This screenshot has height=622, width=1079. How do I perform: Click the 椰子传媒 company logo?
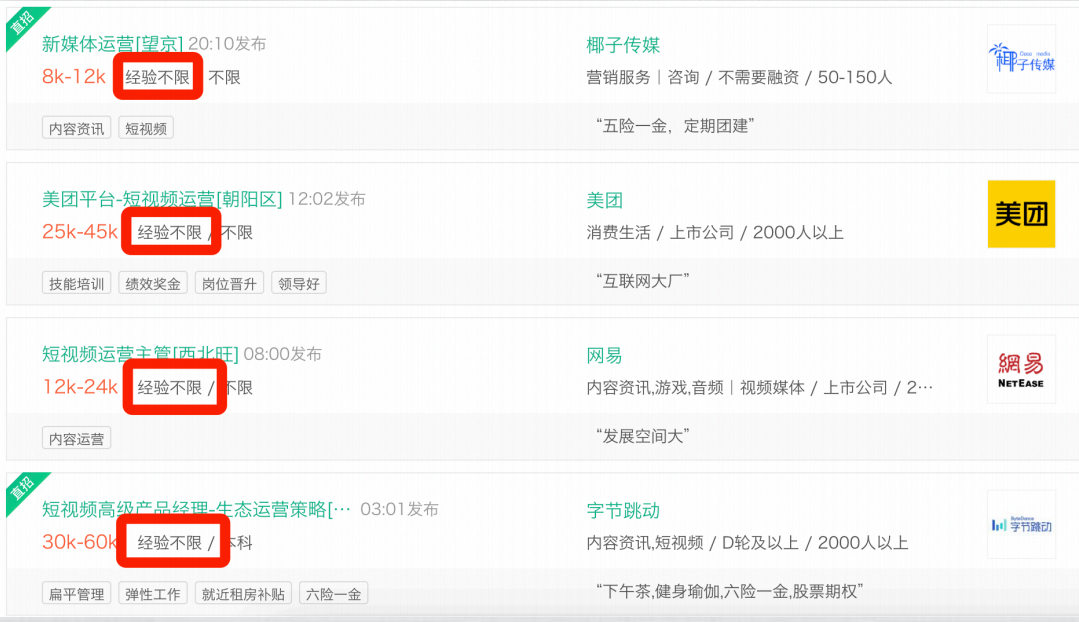(x=1021, y=58)
